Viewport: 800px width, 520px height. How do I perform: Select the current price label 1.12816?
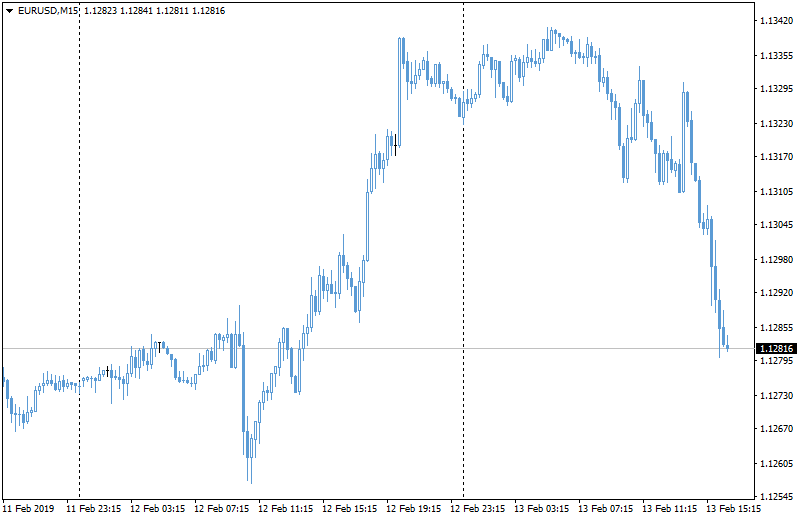(x=777, y=349)
